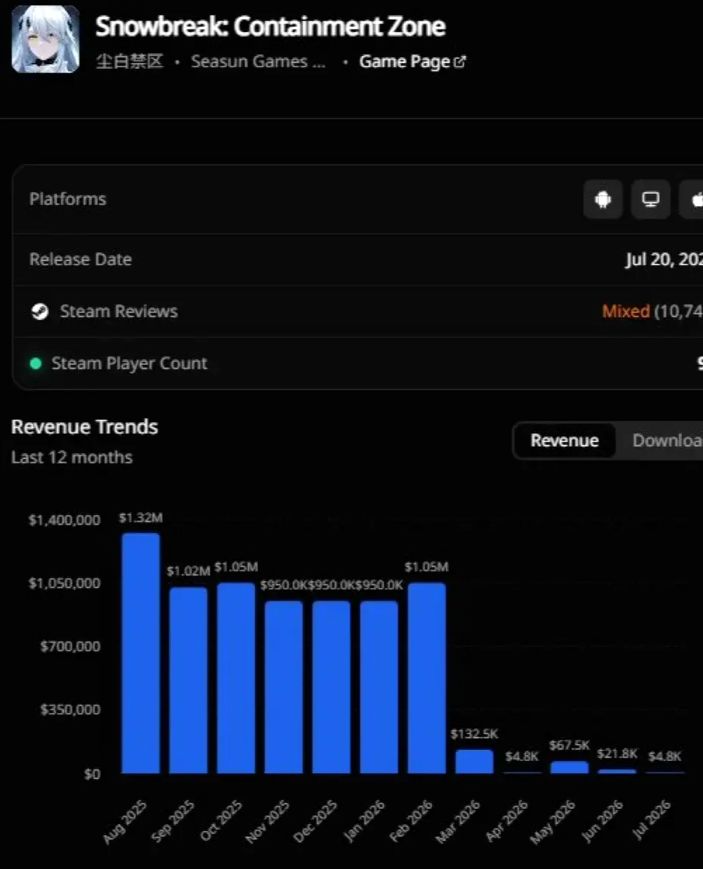This screenshot has height=869, width=703.
Task: Click the Seasun Games developer name
Action: [x=258, y=62]
